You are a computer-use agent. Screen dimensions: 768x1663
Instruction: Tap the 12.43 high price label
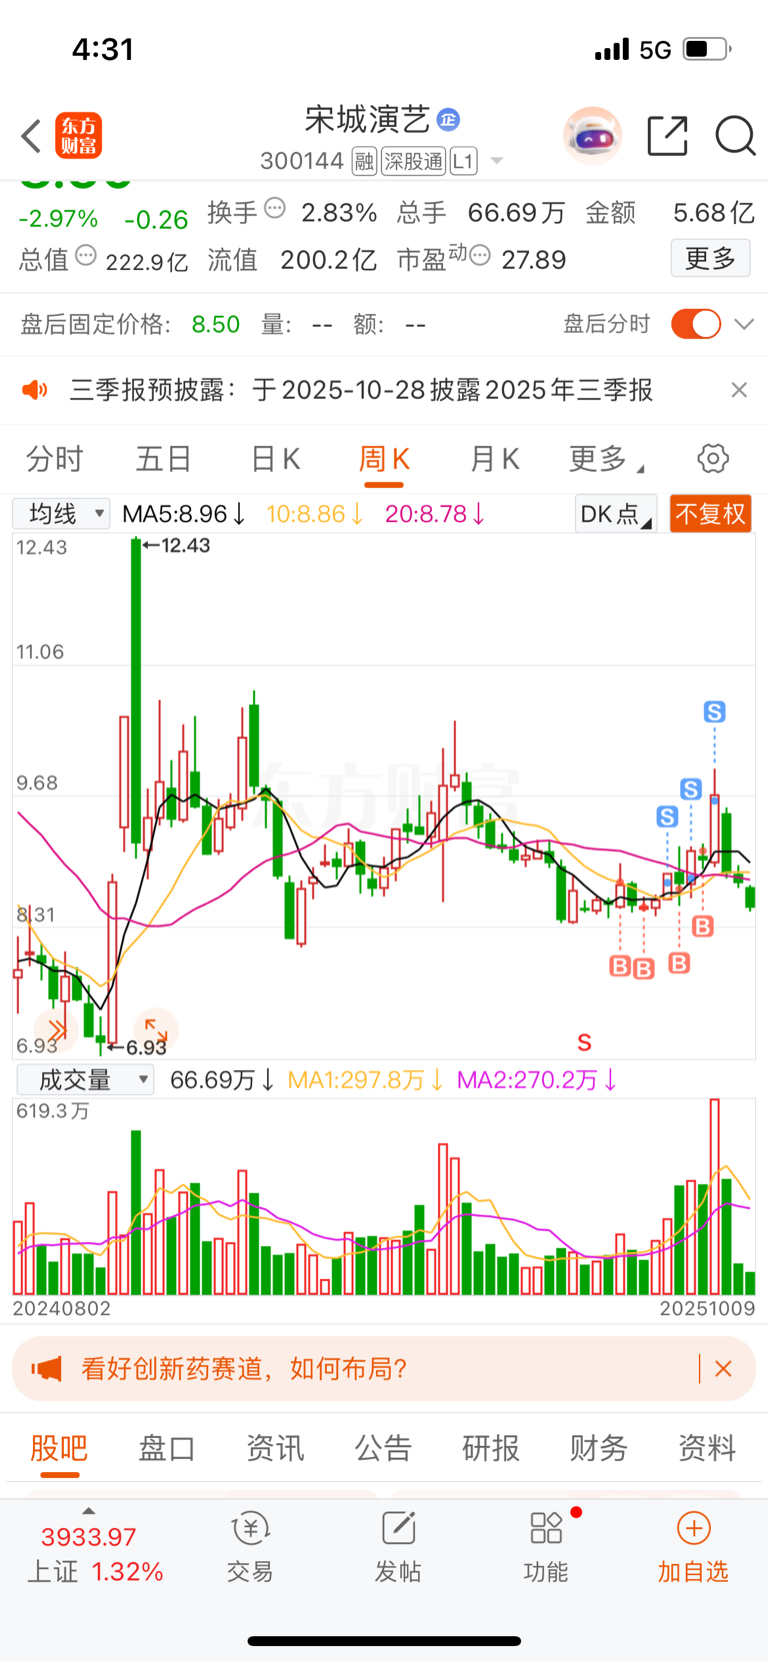coord(184,545)
